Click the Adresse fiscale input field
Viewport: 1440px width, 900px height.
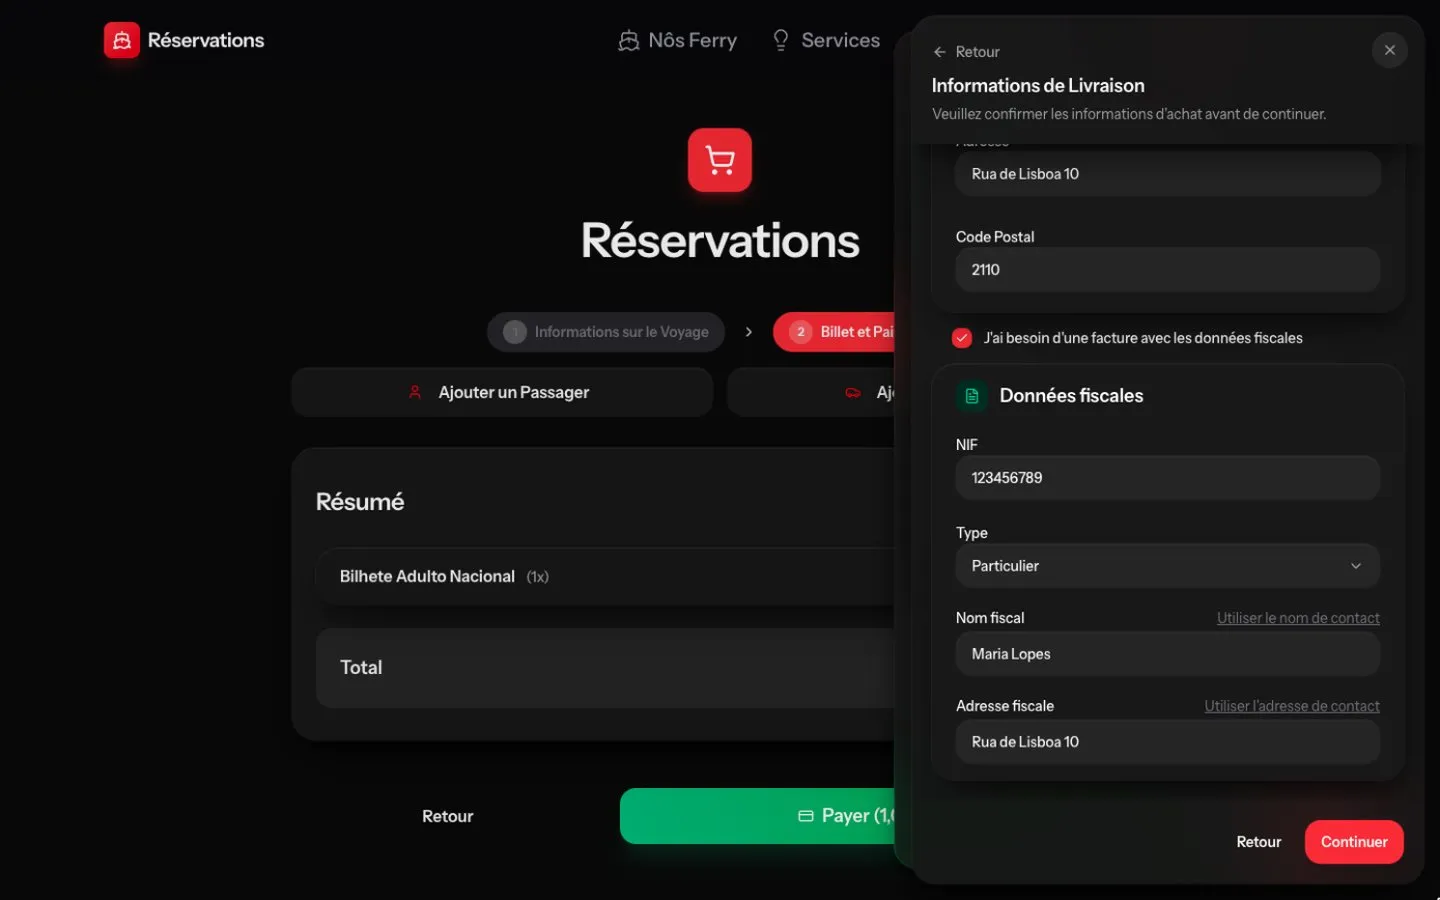(x=1168, y=742)
